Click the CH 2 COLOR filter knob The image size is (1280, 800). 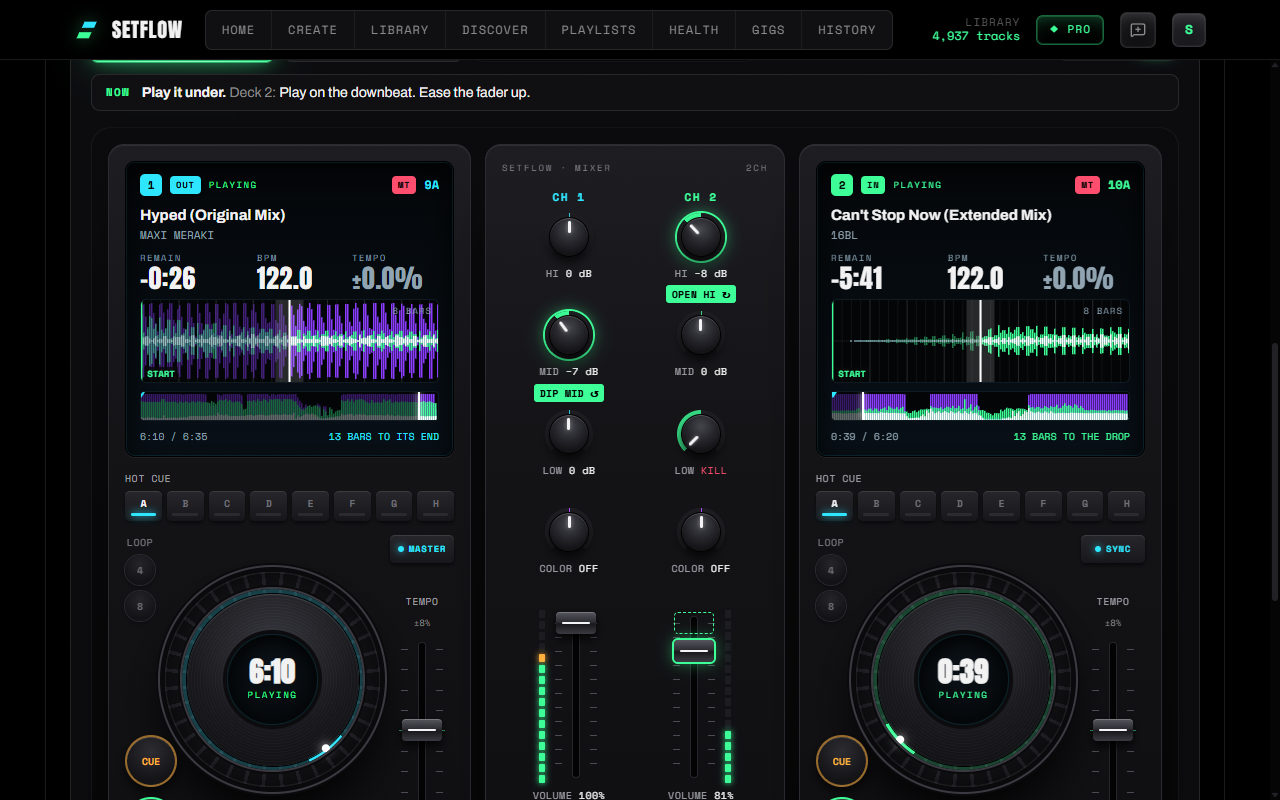pos(701,532)
